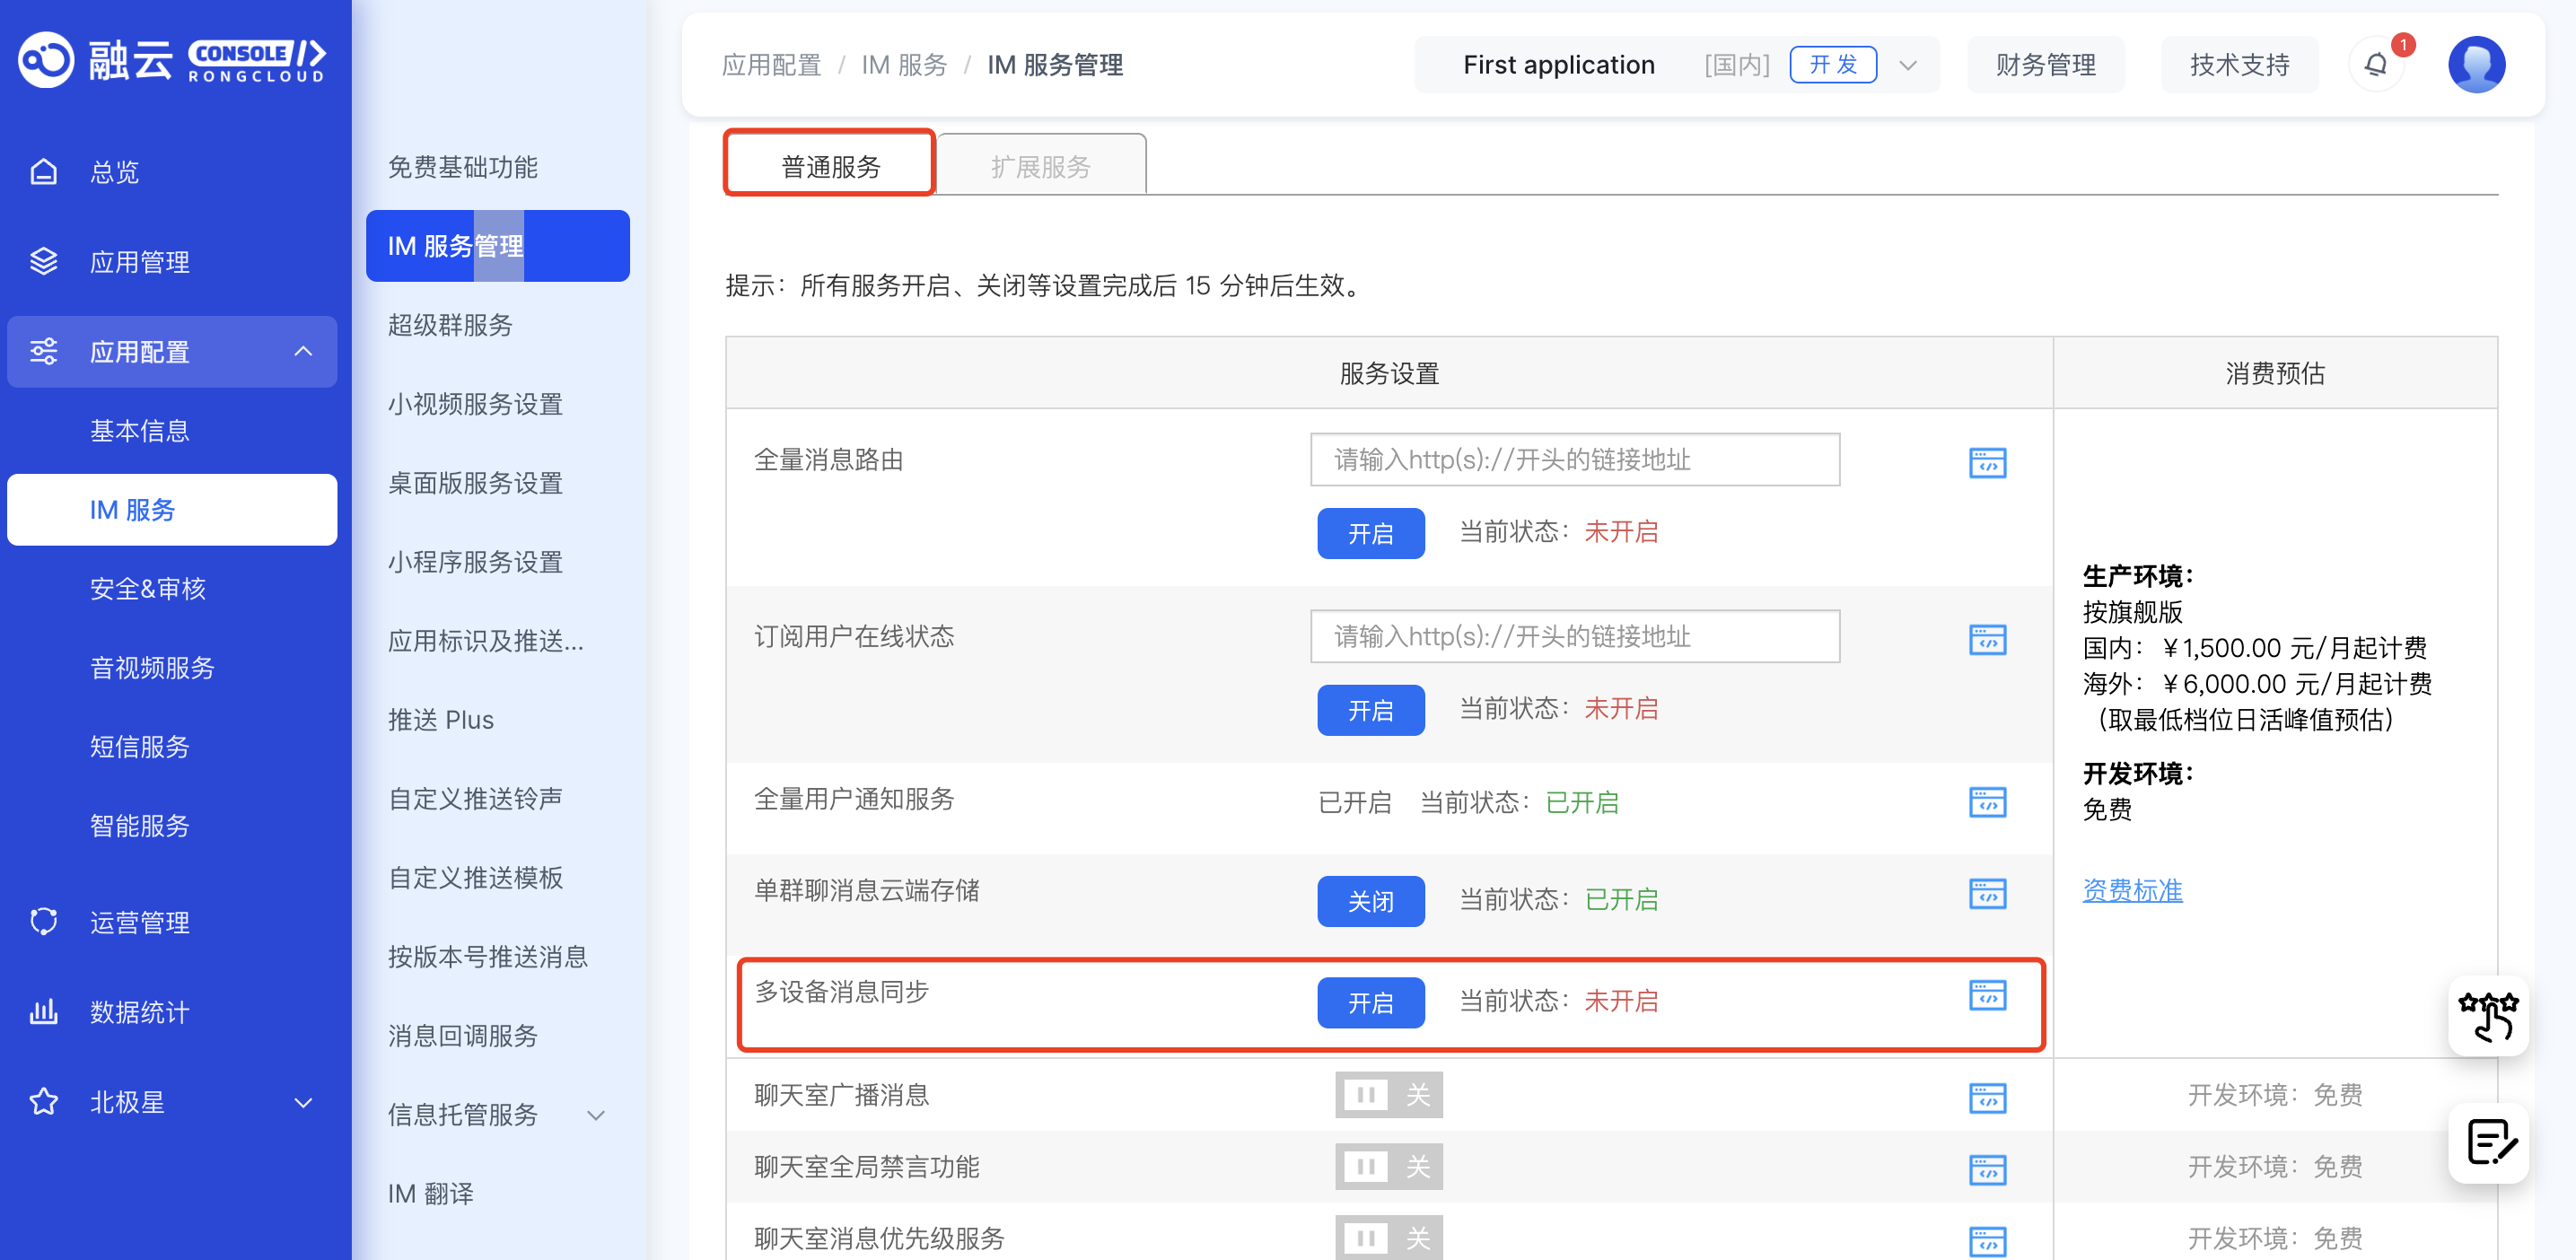Open the 资费标准 link
Viewport: 2576px width, 1260px height.
click(2131, 890)
